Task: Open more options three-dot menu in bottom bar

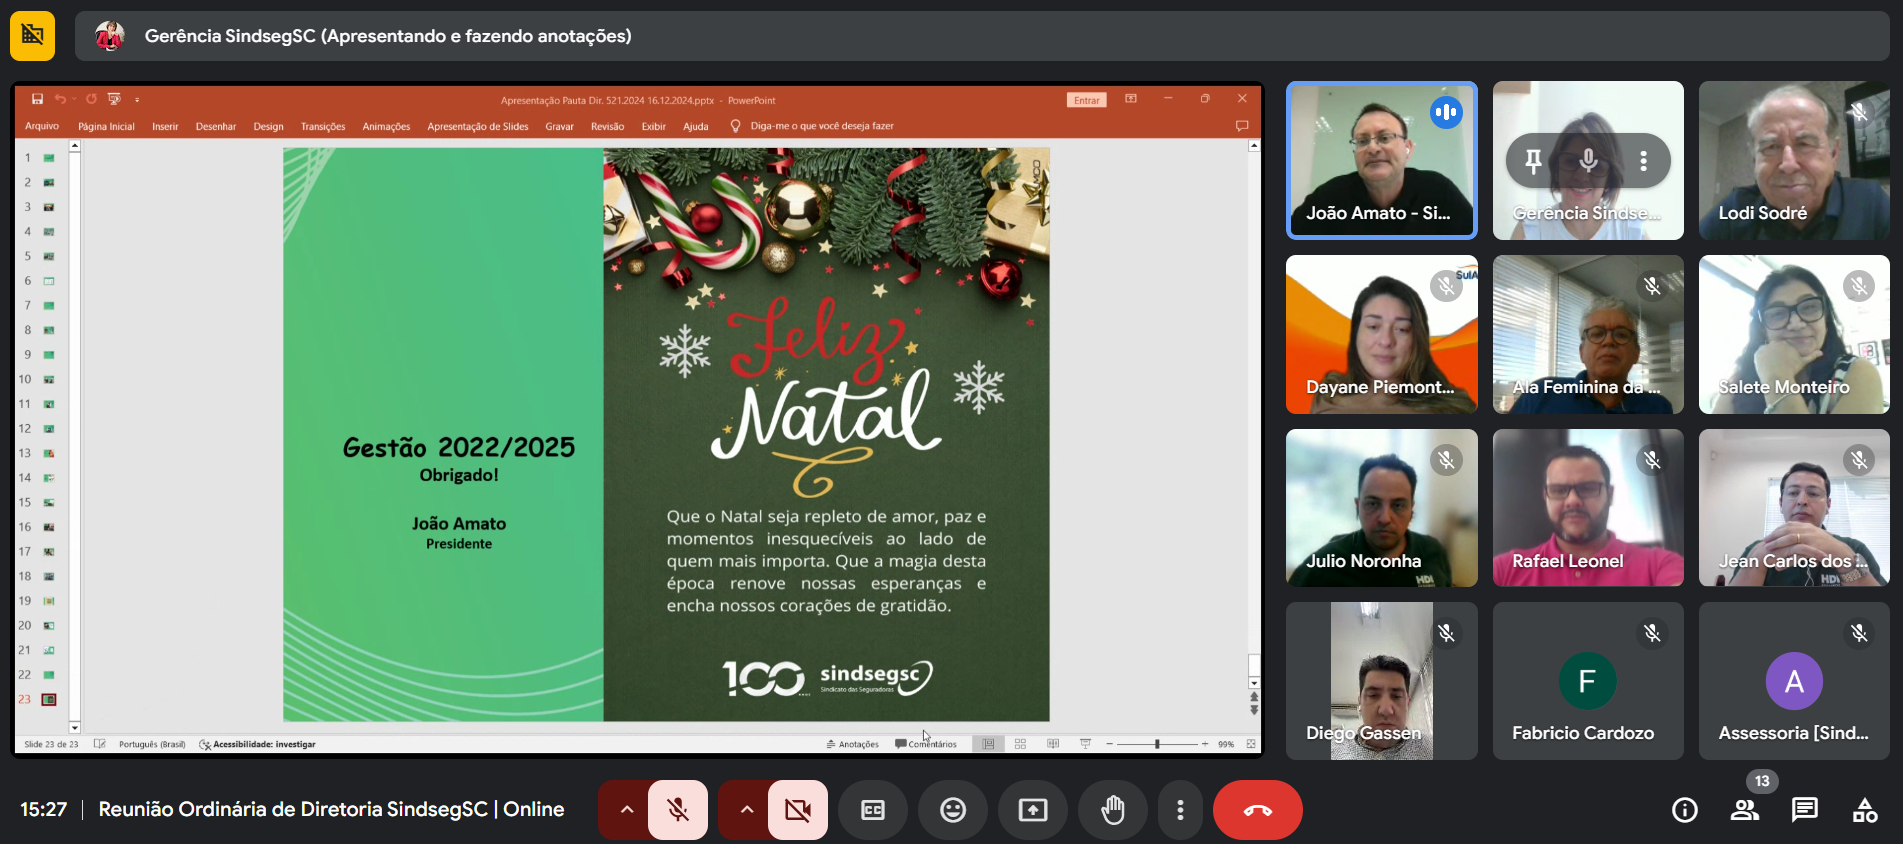Action: [x=1180, y=810]
